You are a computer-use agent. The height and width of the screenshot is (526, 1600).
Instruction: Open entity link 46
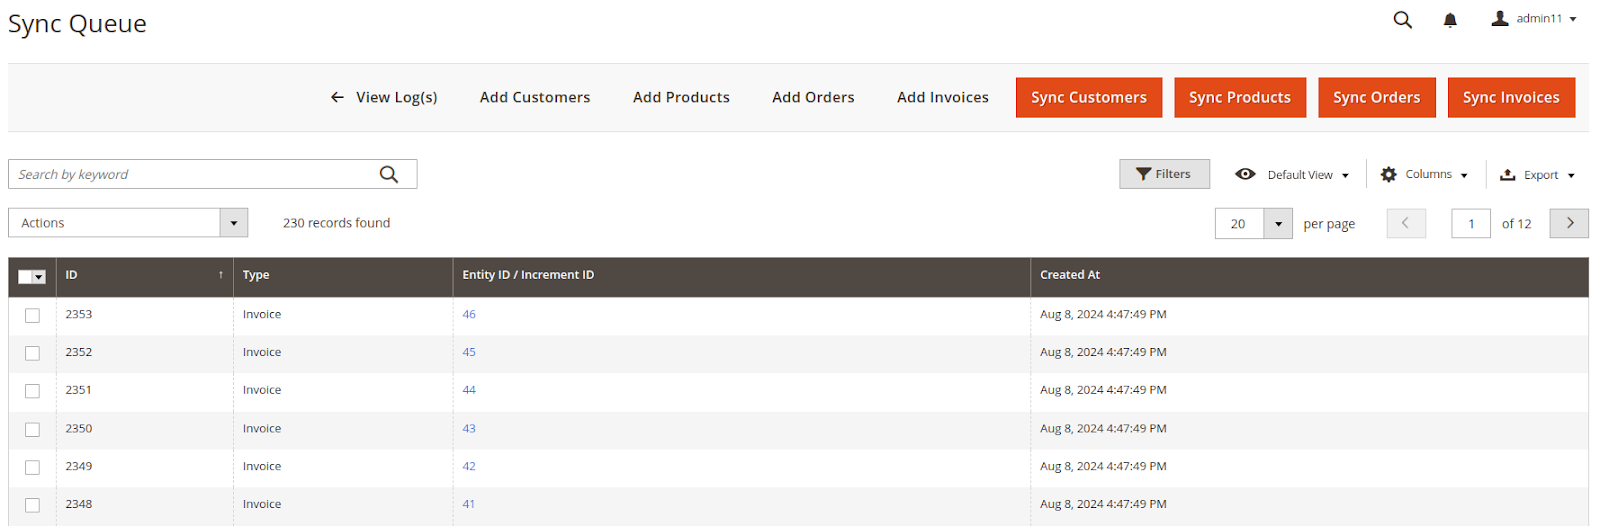click(469, 314)
